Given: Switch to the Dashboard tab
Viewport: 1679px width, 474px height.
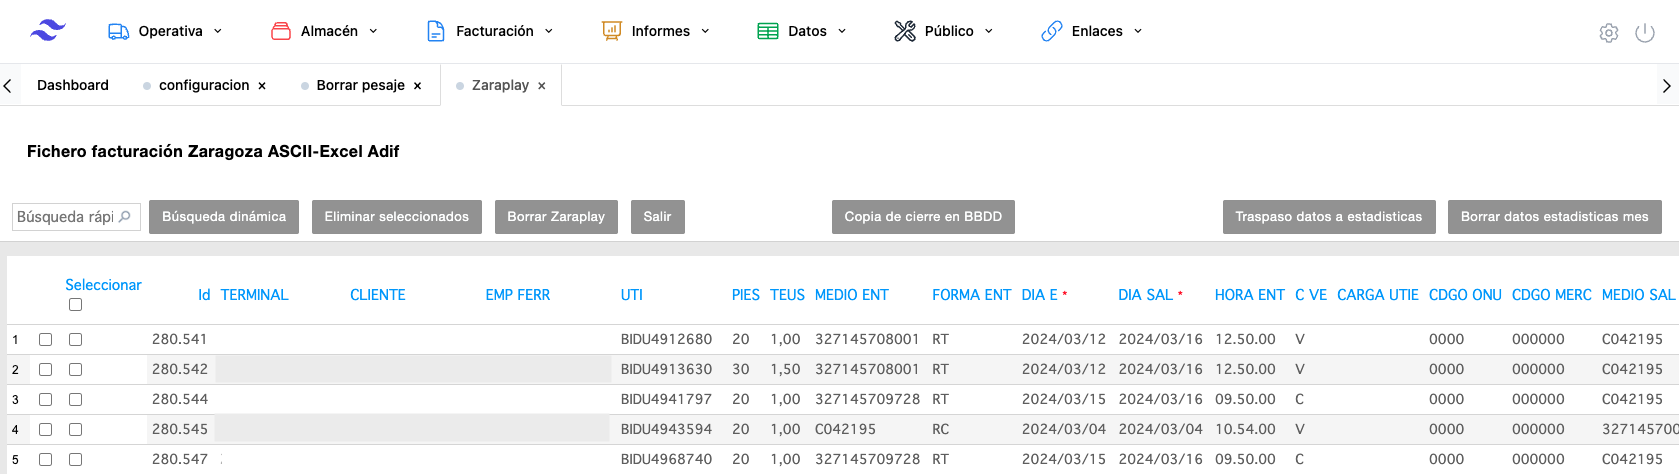Looking at the screenshot, I should click(73, 85).
